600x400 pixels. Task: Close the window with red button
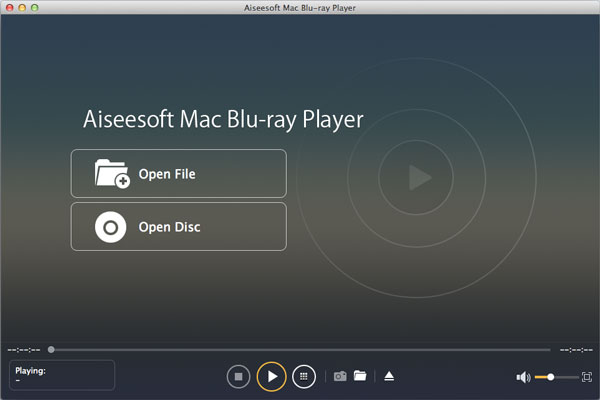point(10,8)
